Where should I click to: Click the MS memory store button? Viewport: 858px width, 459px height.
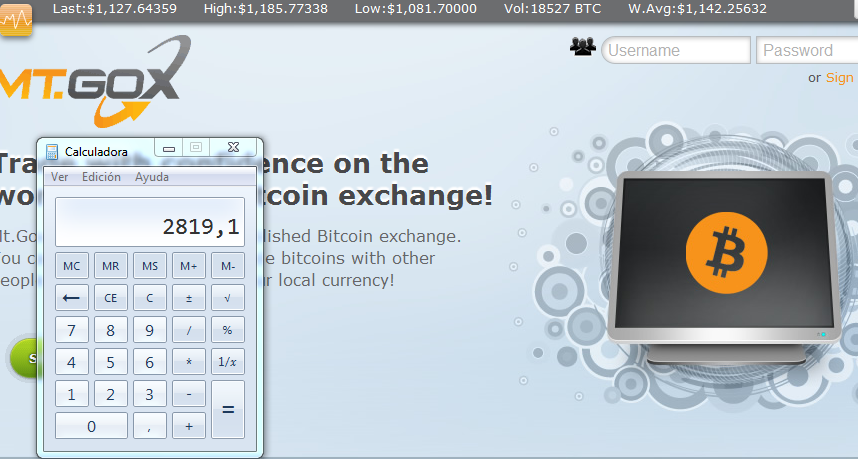click(x=149, y=266)
